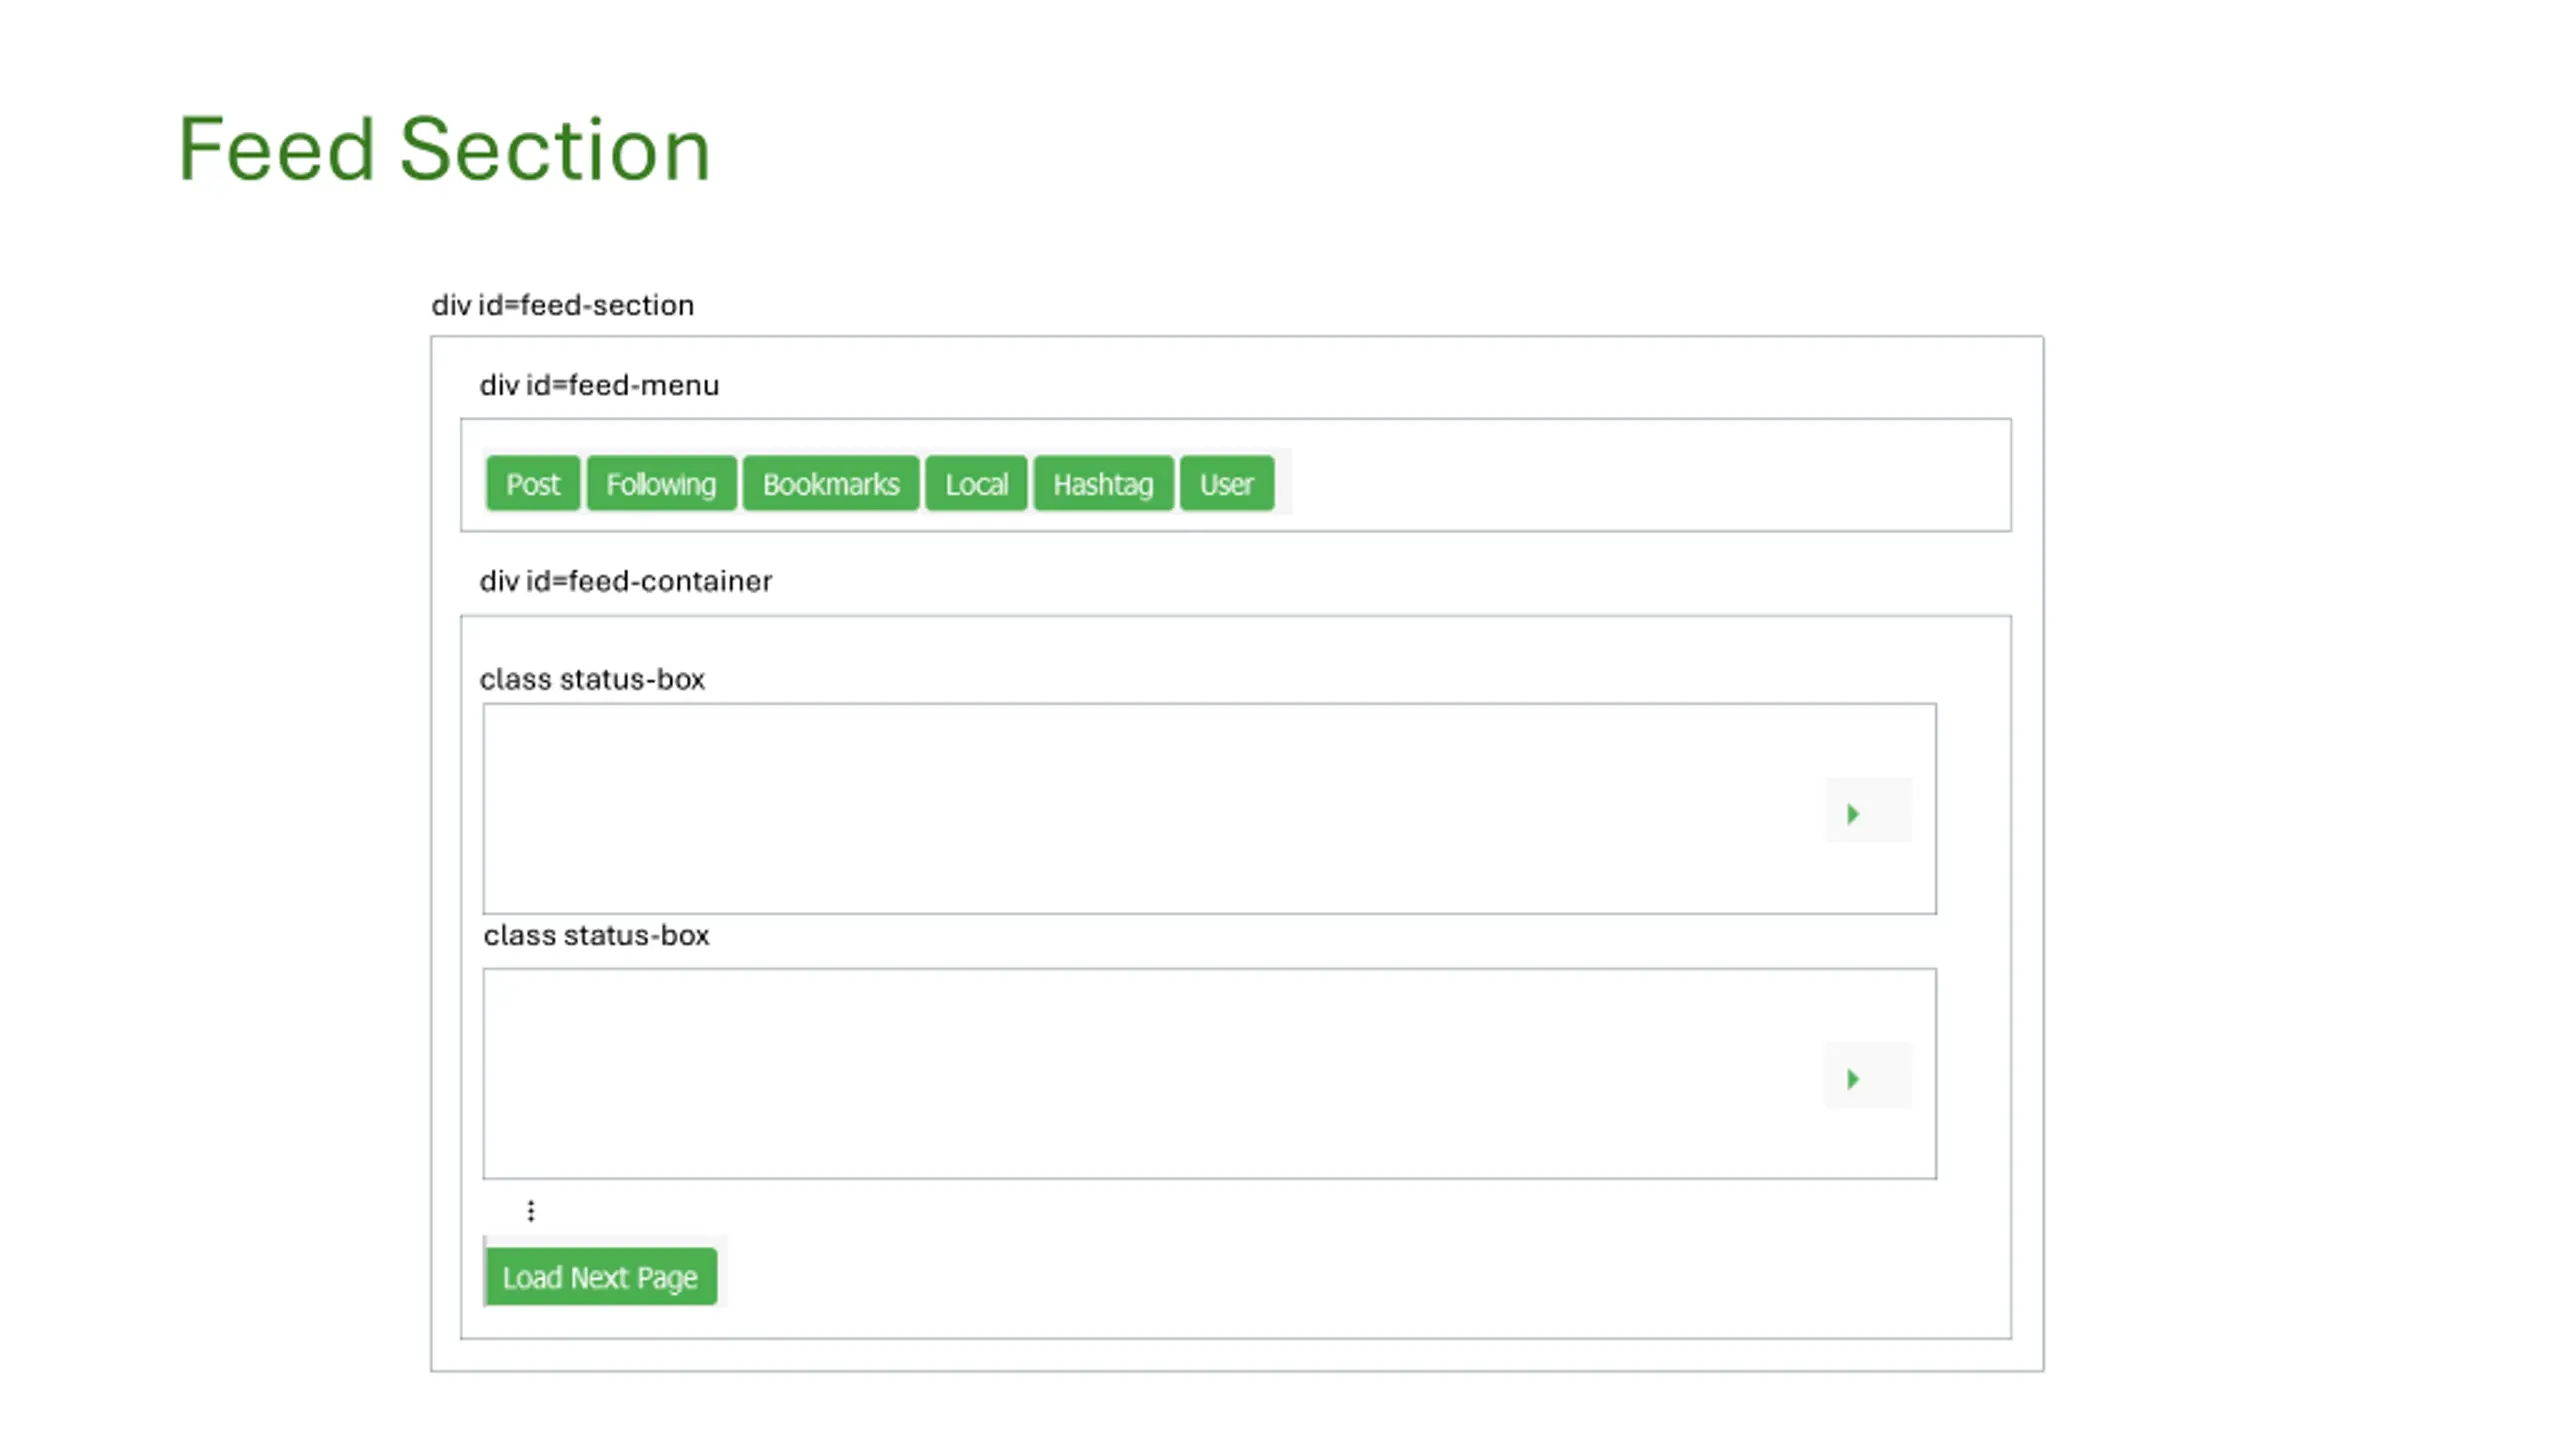Screen dimensions: 2560x1440
Task: Click the div id=feed-container label
Action: 625,581
